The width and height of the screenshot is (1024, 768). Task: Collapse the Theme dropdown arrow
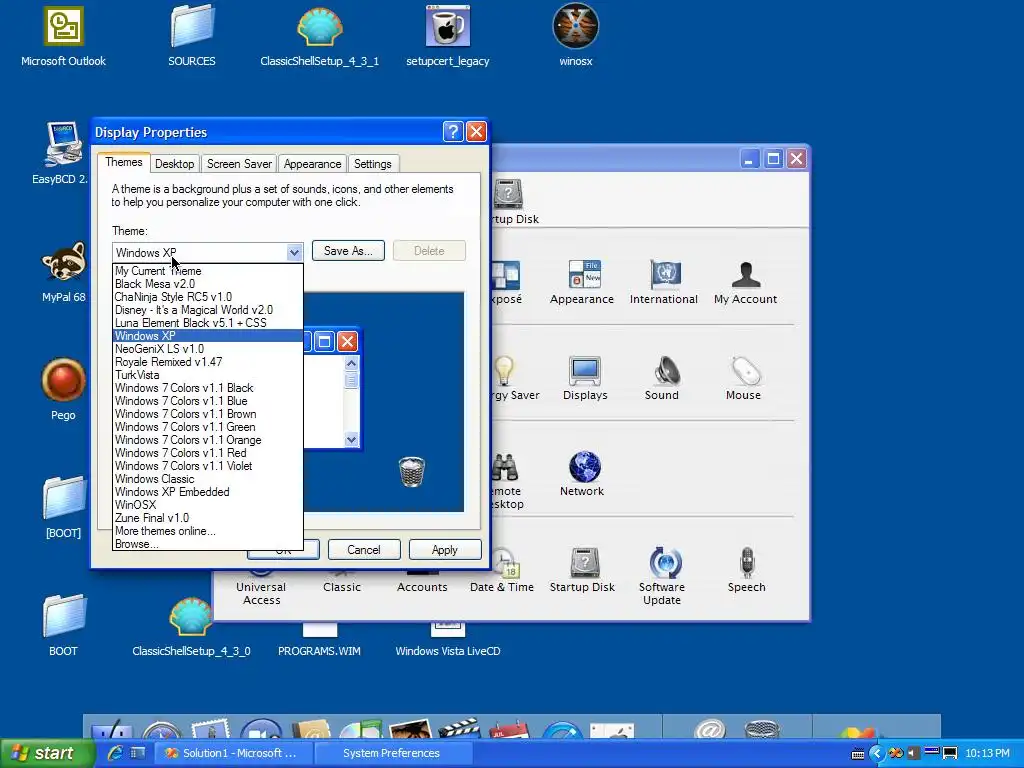[x=294, y=252]
